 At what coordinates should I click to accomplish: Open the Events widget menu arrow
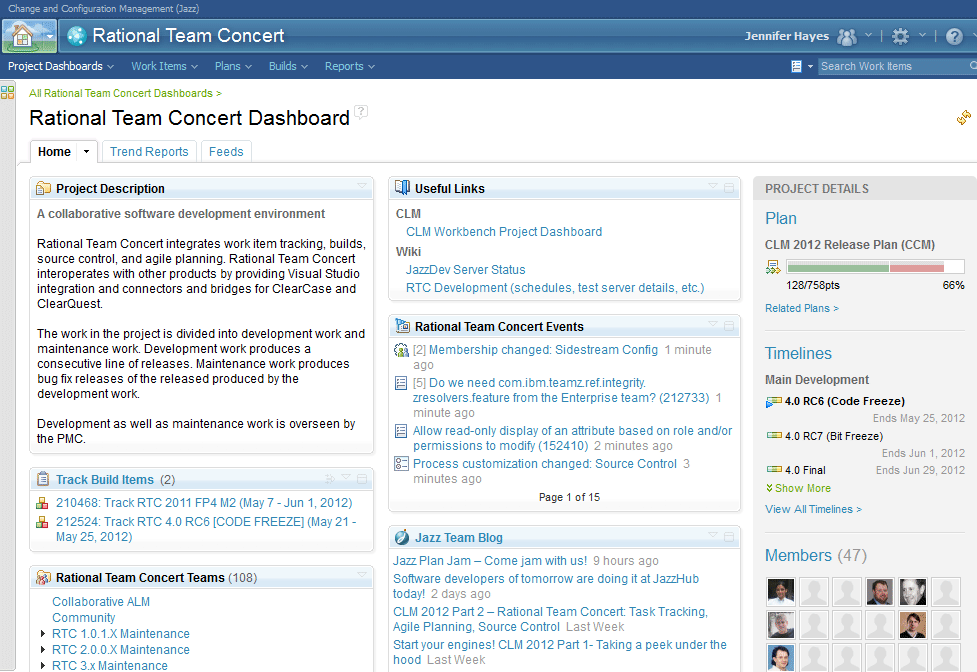(713, 324)
